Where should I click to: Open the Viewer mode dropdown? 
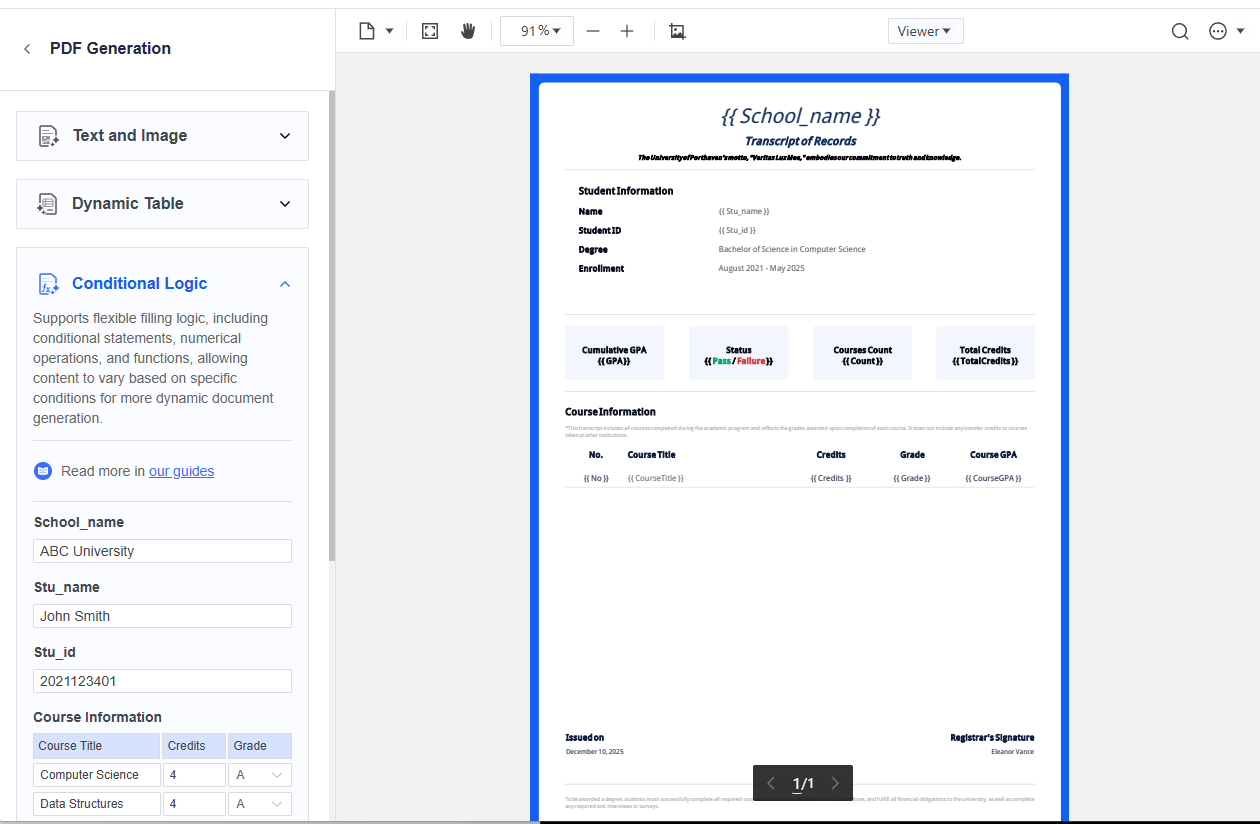(x=925, y=31)
